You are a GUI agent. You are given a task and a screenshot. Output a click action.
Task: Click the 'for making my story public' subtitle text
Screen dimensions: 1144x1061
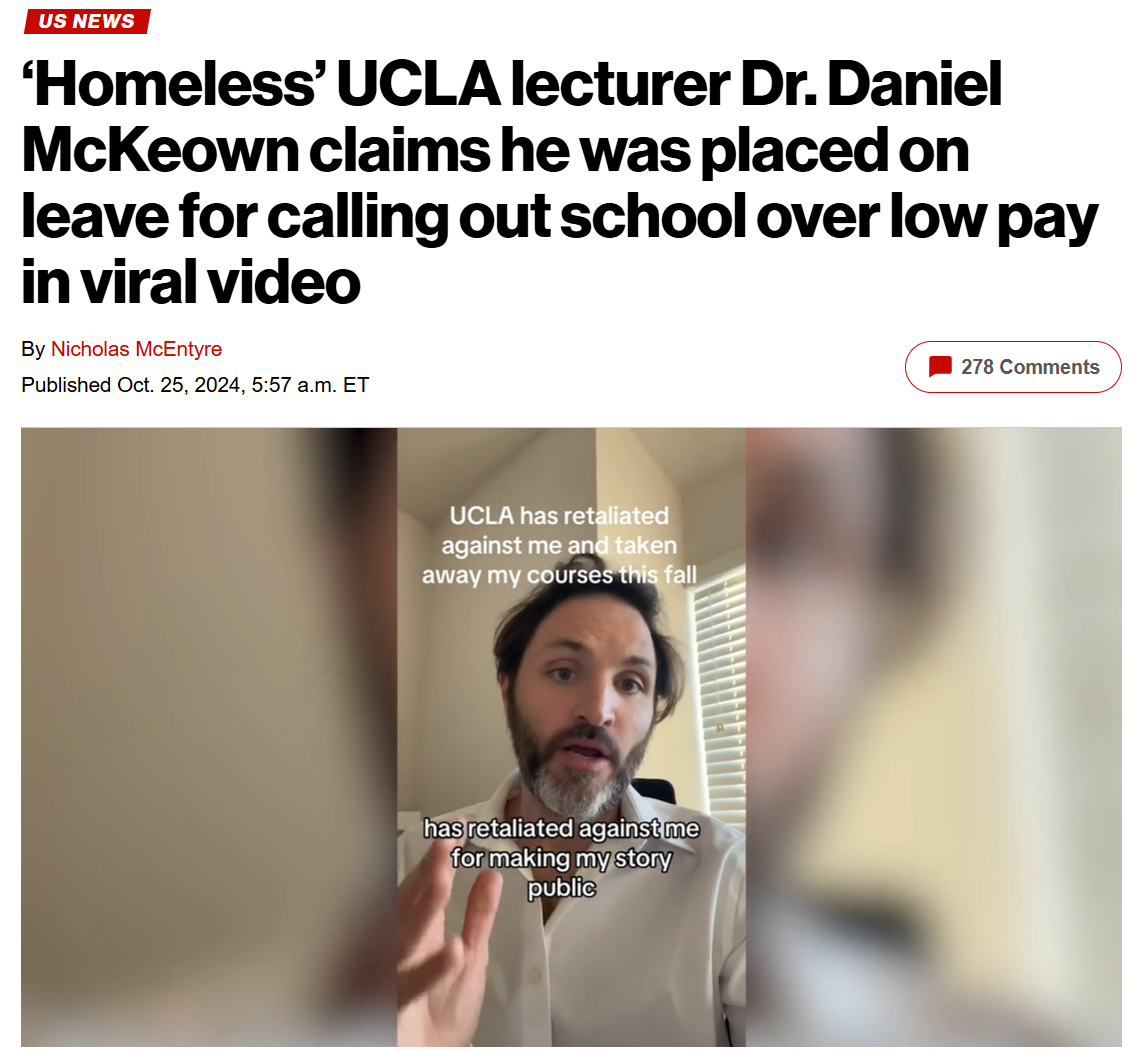coord(561,873)
